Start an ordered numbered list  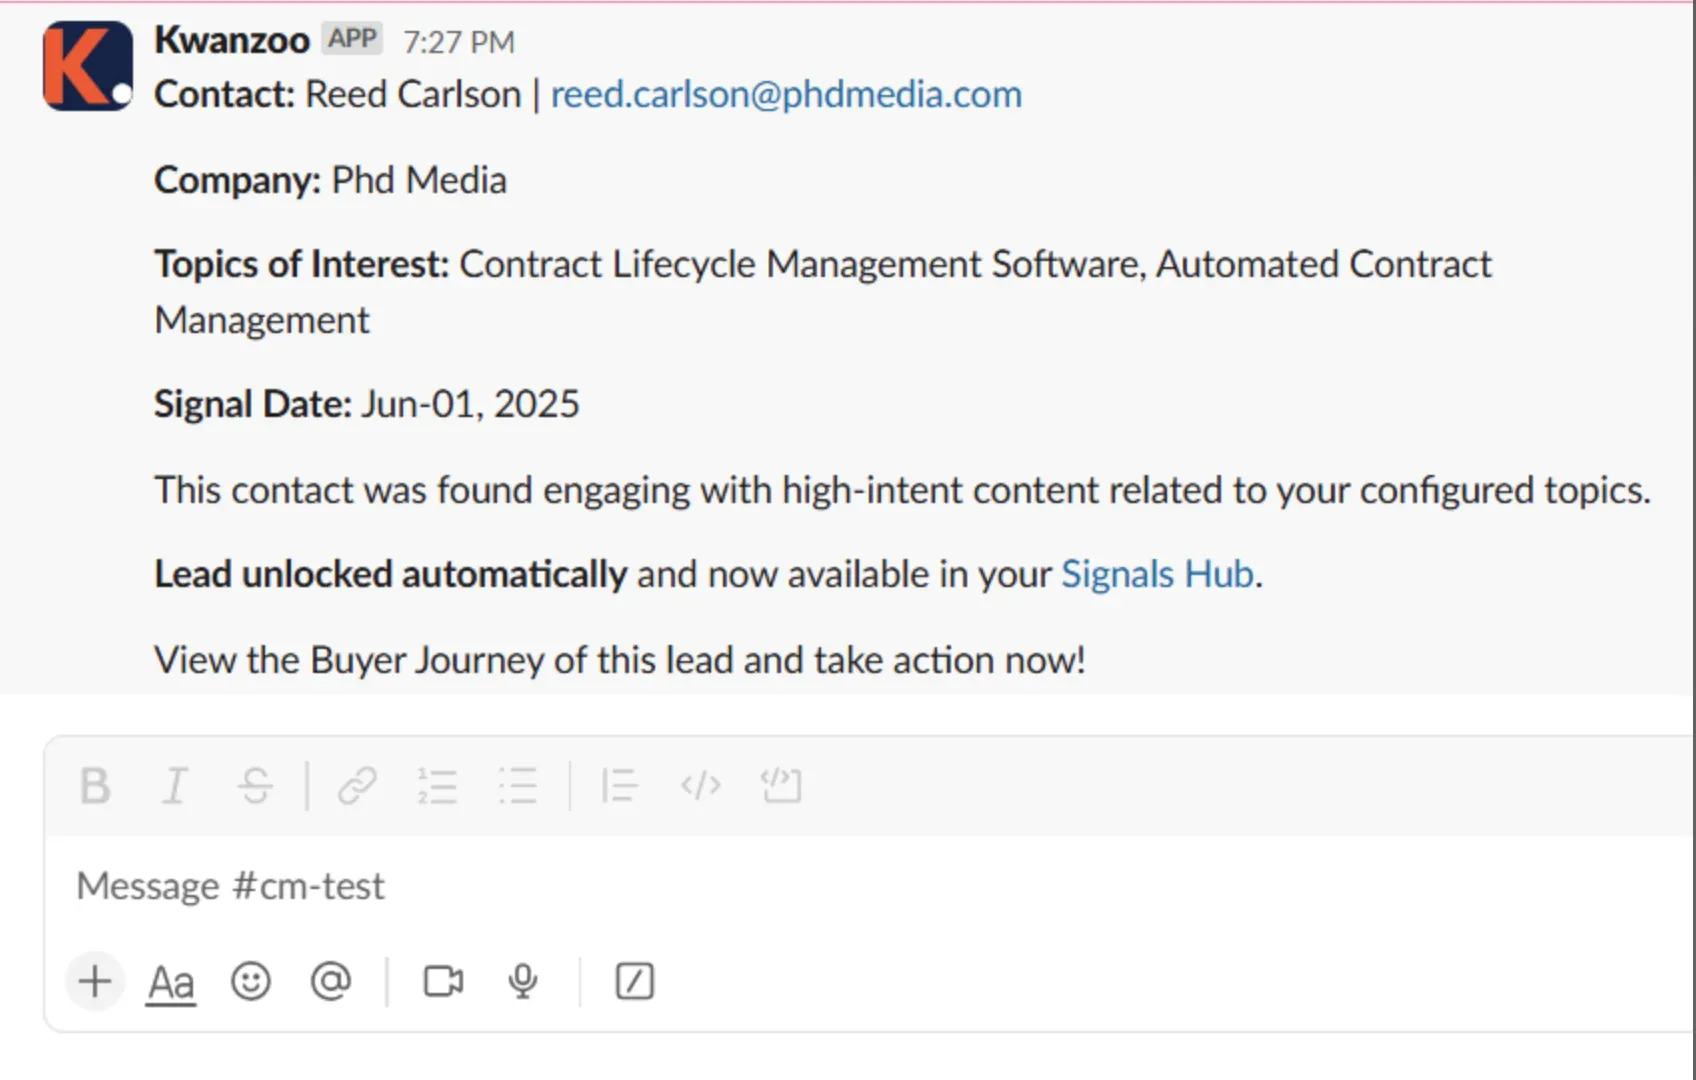pos(437,786)
